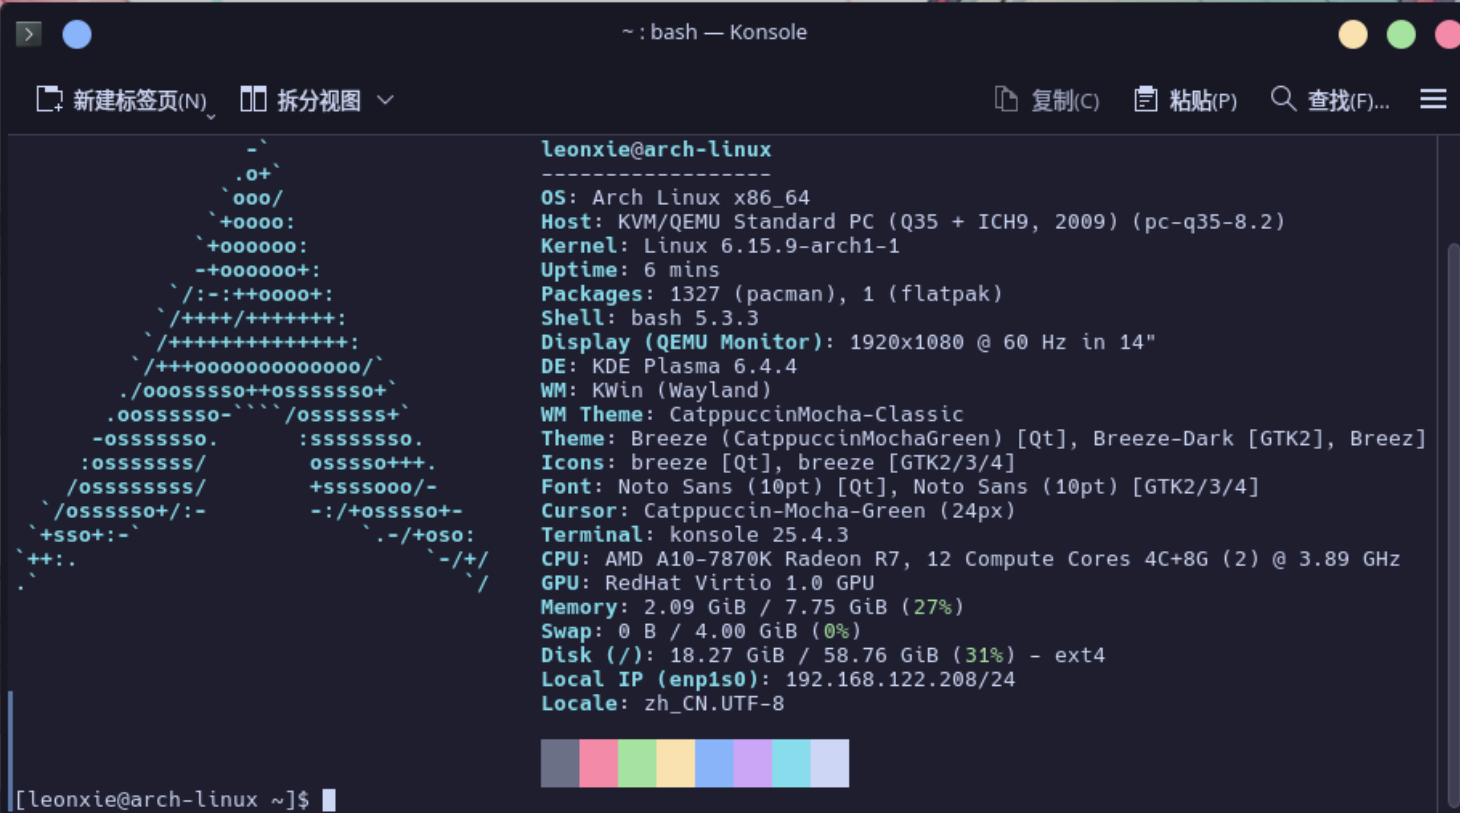The height and width of the screenshot is (813, 1460).
Task: Click the bash prompt "[leonxie@arch-linux ~]$"
Action: [162, 799]
